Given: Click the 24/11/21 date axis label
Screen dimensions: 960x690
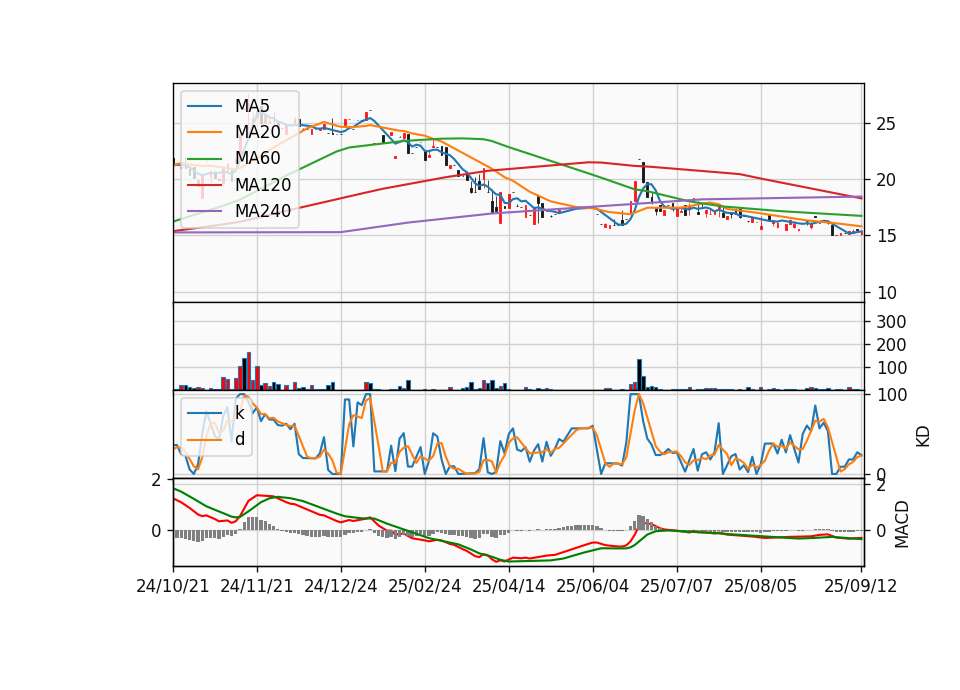Looking at the screenshot, I should point(257,586).
